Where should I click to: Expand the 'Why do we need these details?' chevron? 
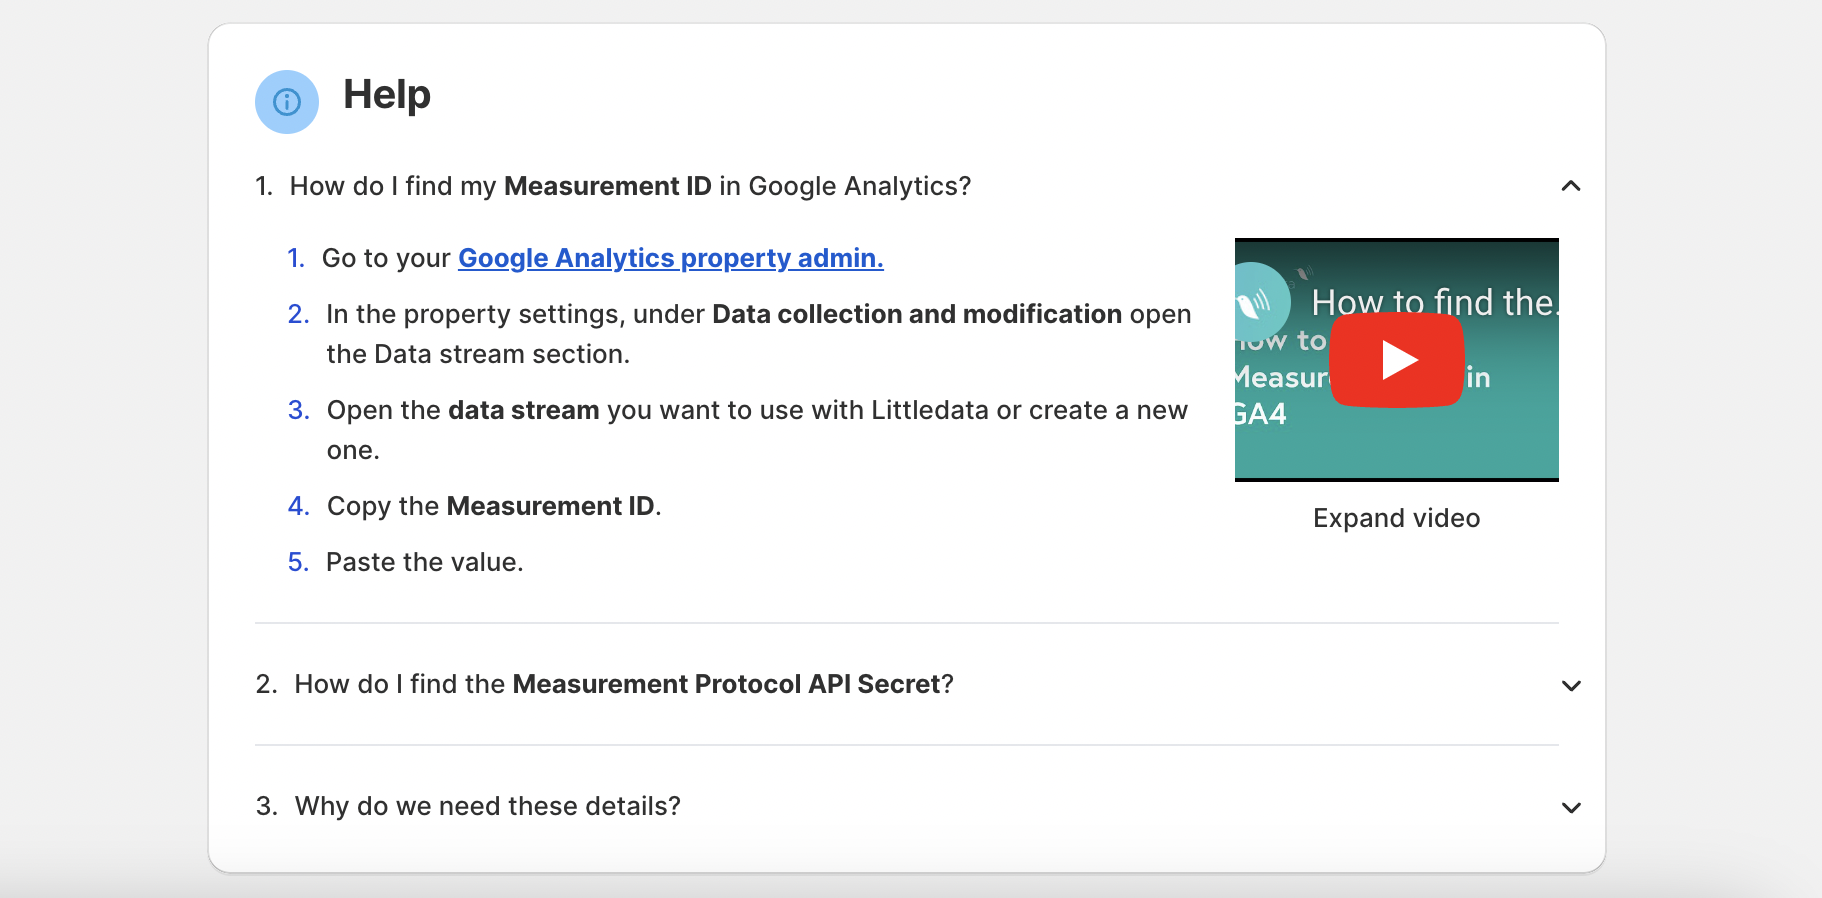point(1571,807)
